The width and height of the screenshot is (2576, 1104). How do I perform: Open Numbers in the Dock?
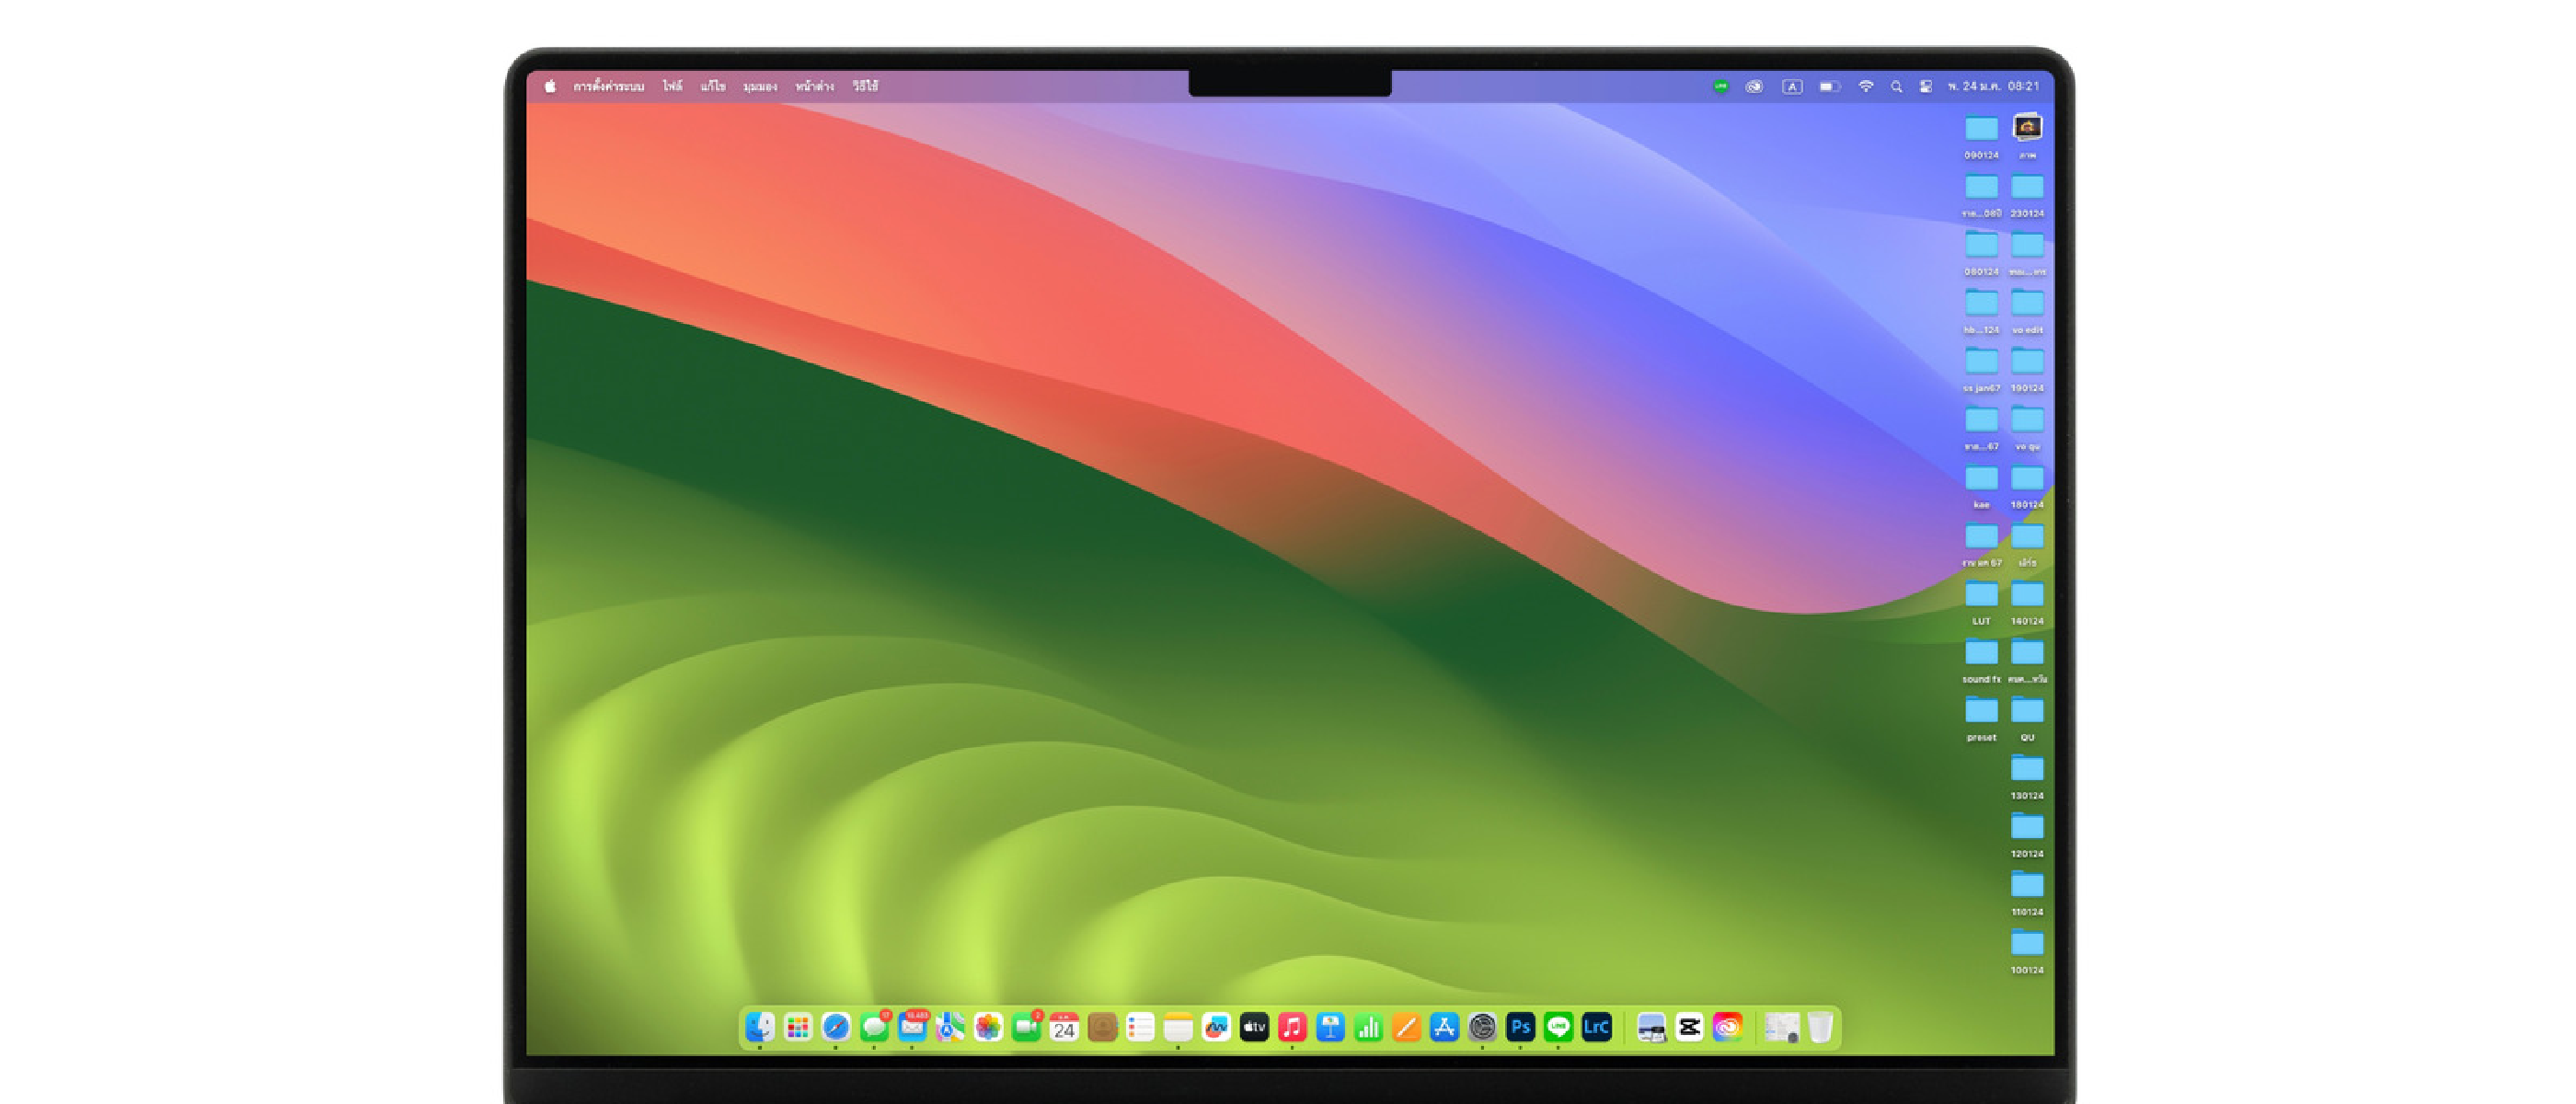(x=1368, y=1027)
